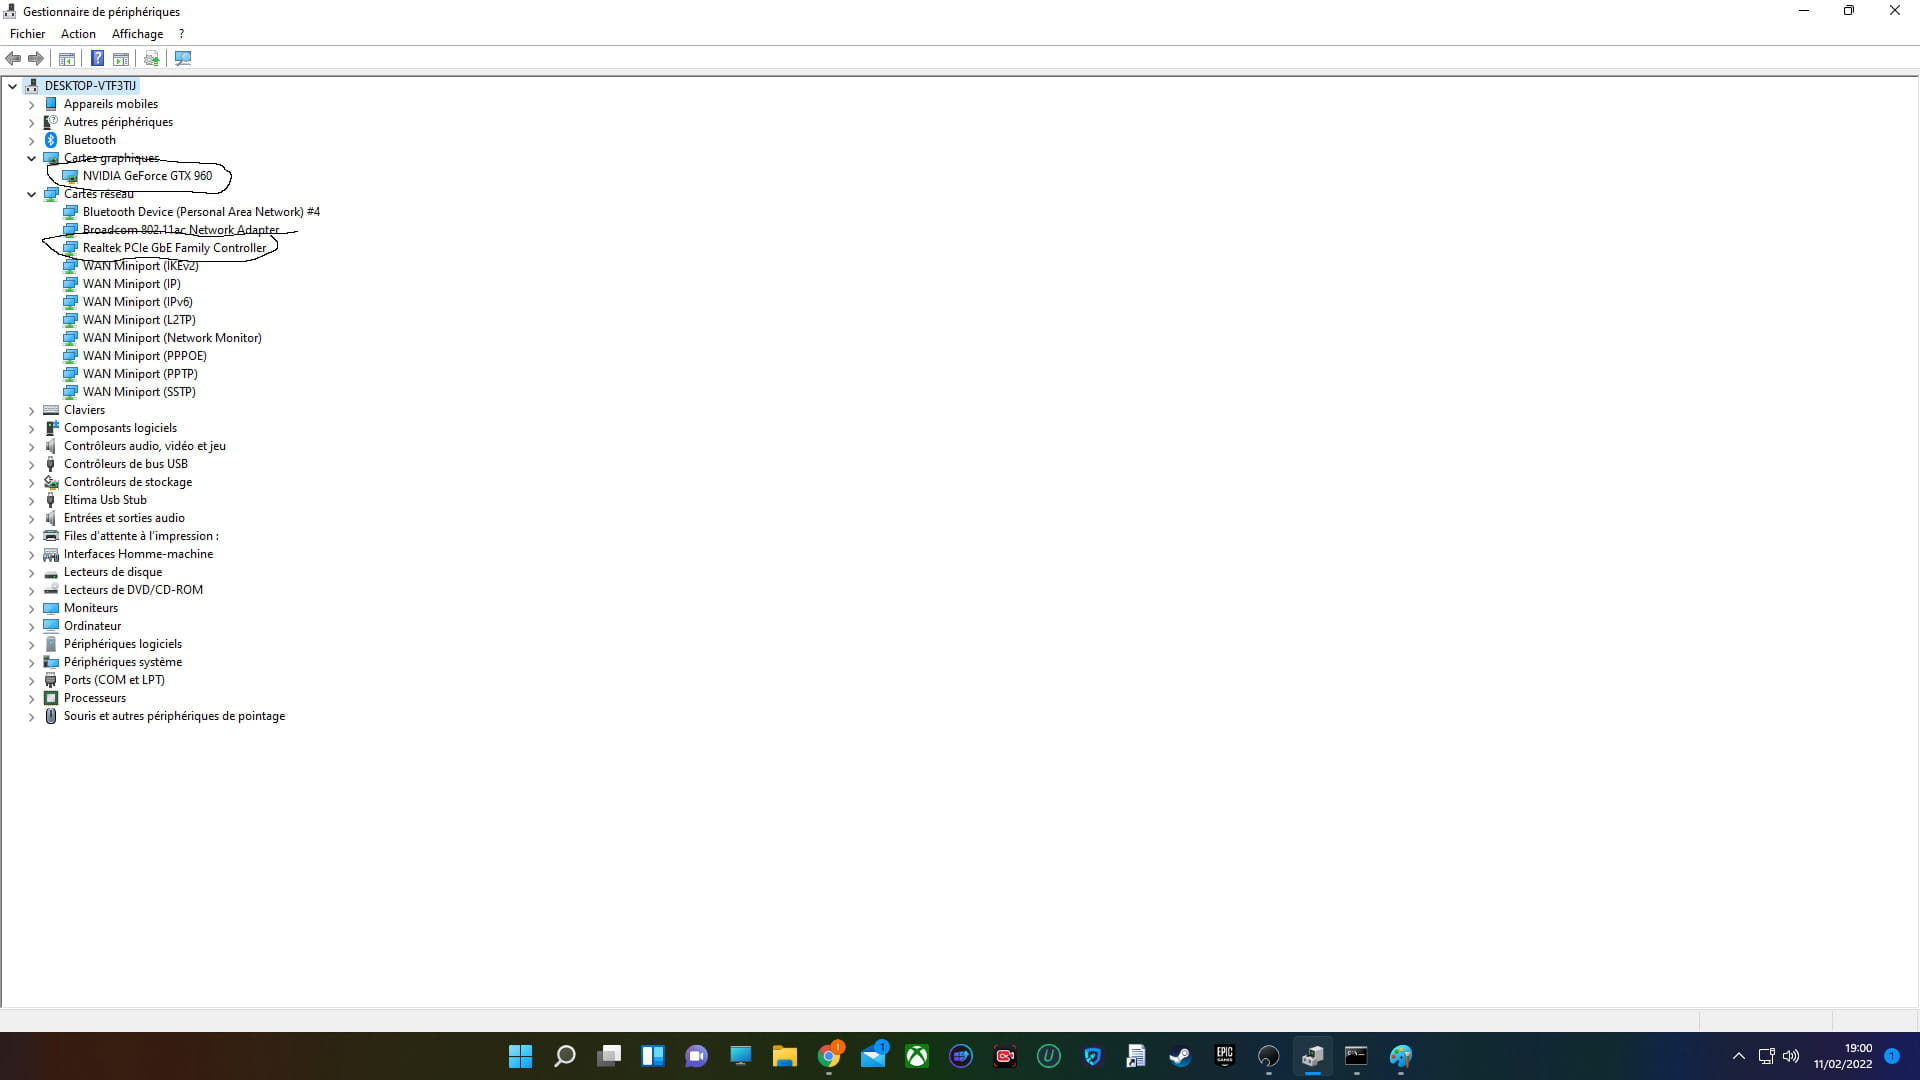Viewport: 1920px width, 1080px height.
Task: Select the Composants logiciels category
Action: pyautogui.click(x=120, y=428)
